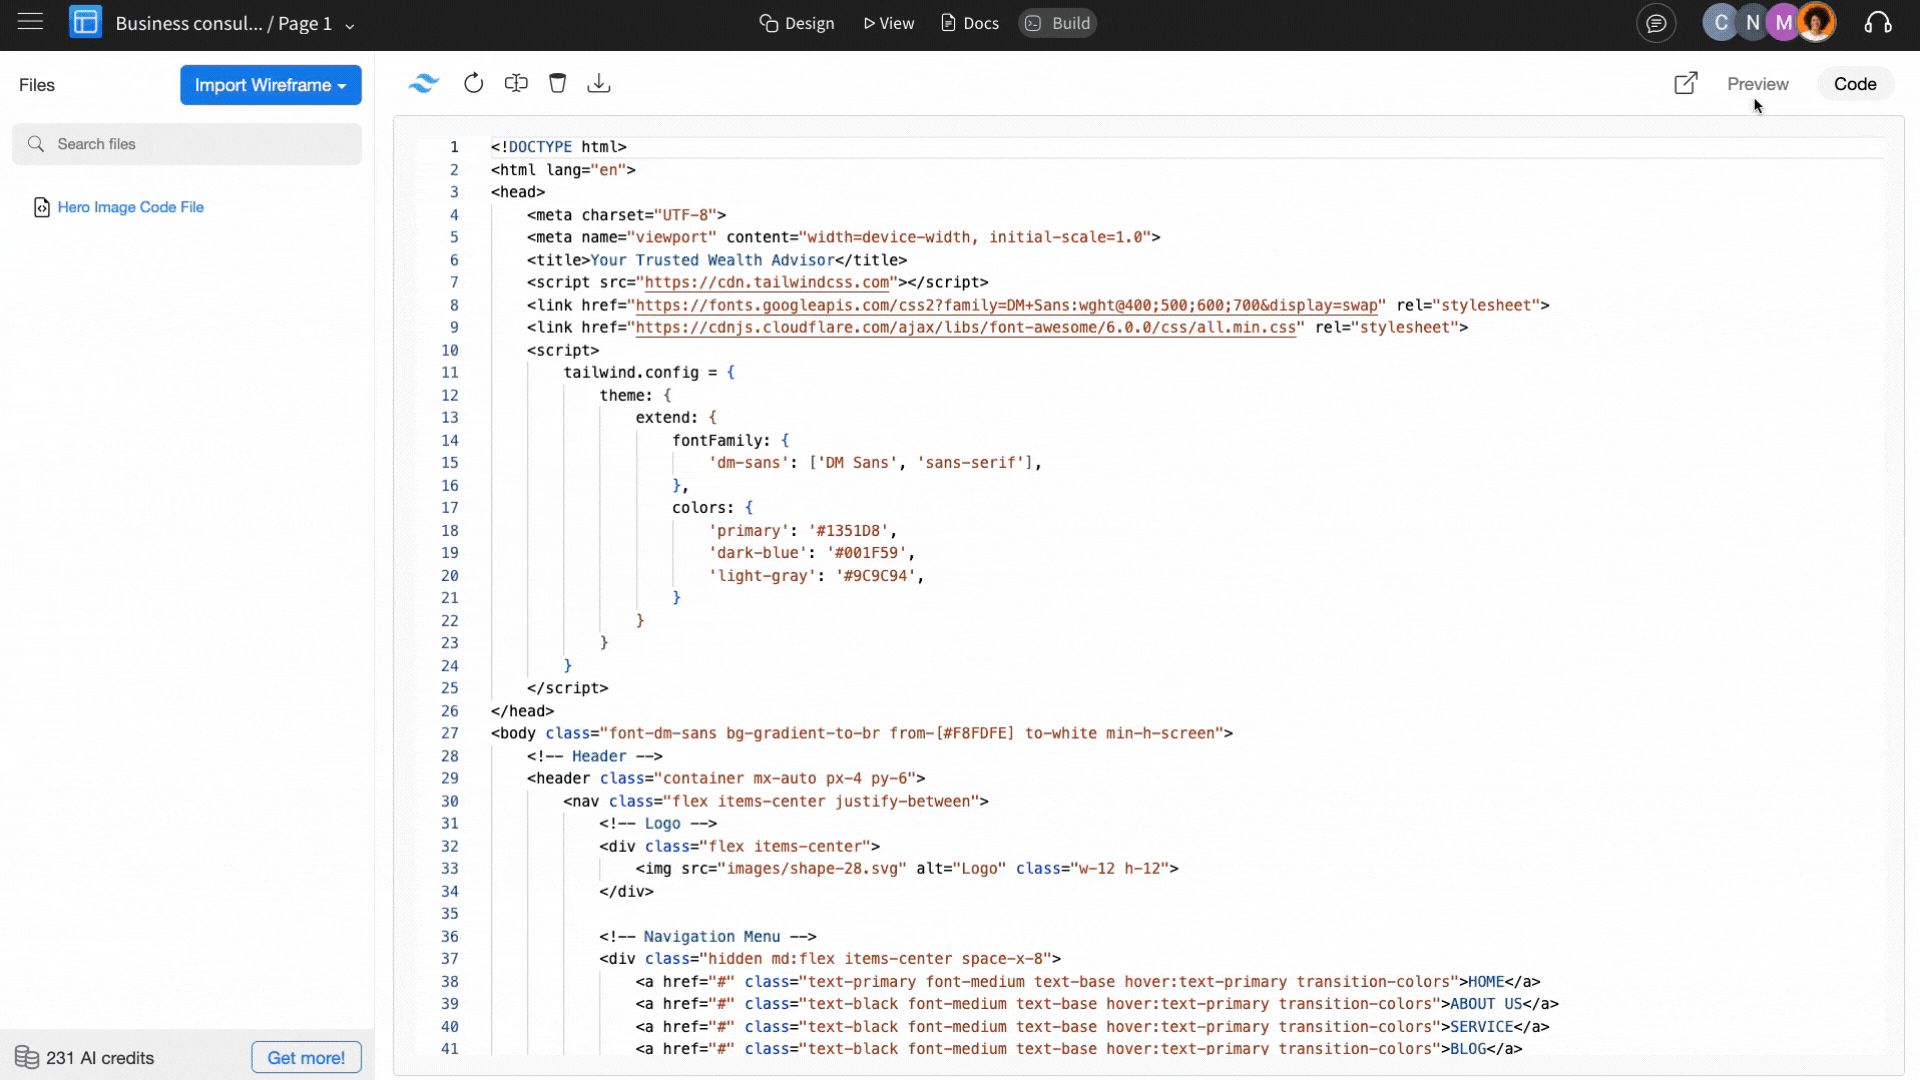
Task: Click '#001F59' dark-blue color value
Action: coord(866,553)
